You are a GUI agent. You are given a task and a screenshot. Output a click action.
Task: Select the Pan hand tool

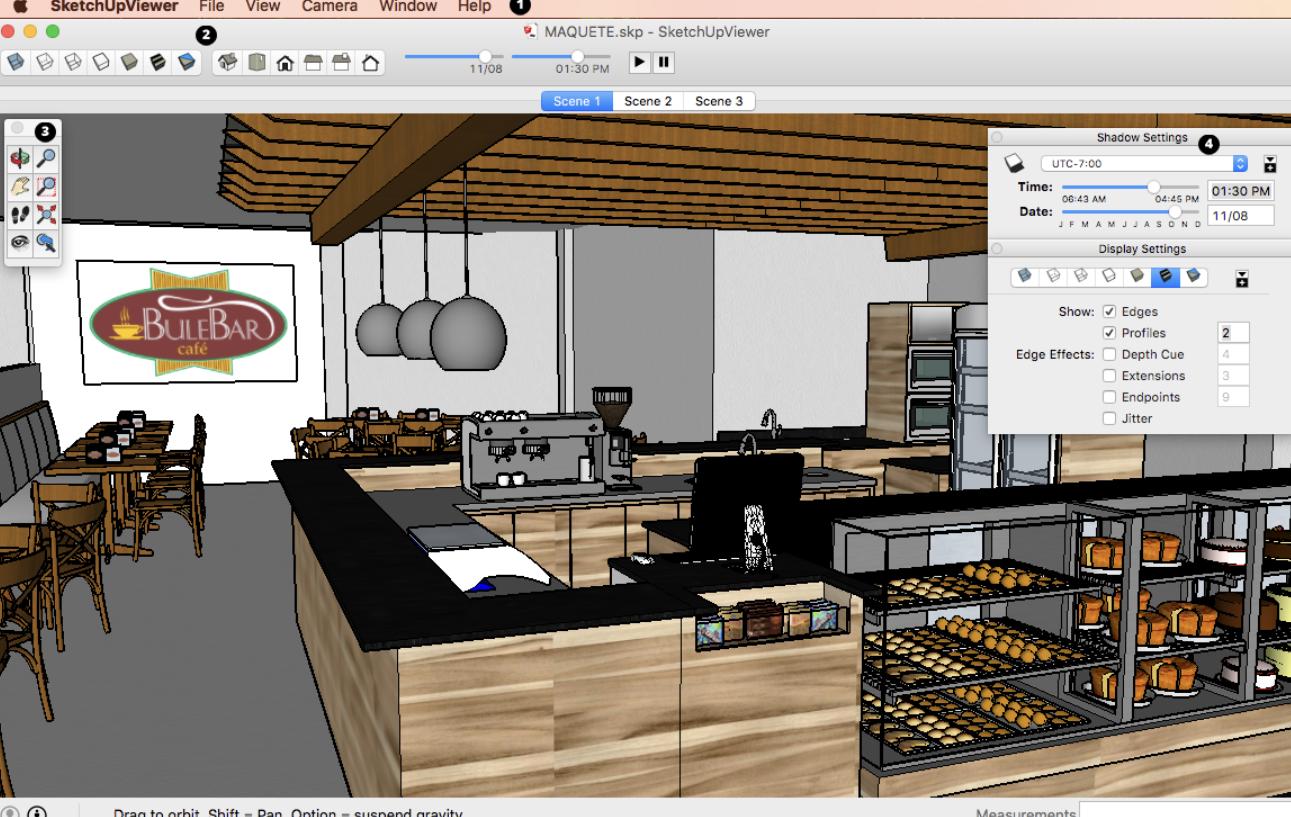[20, 185]
